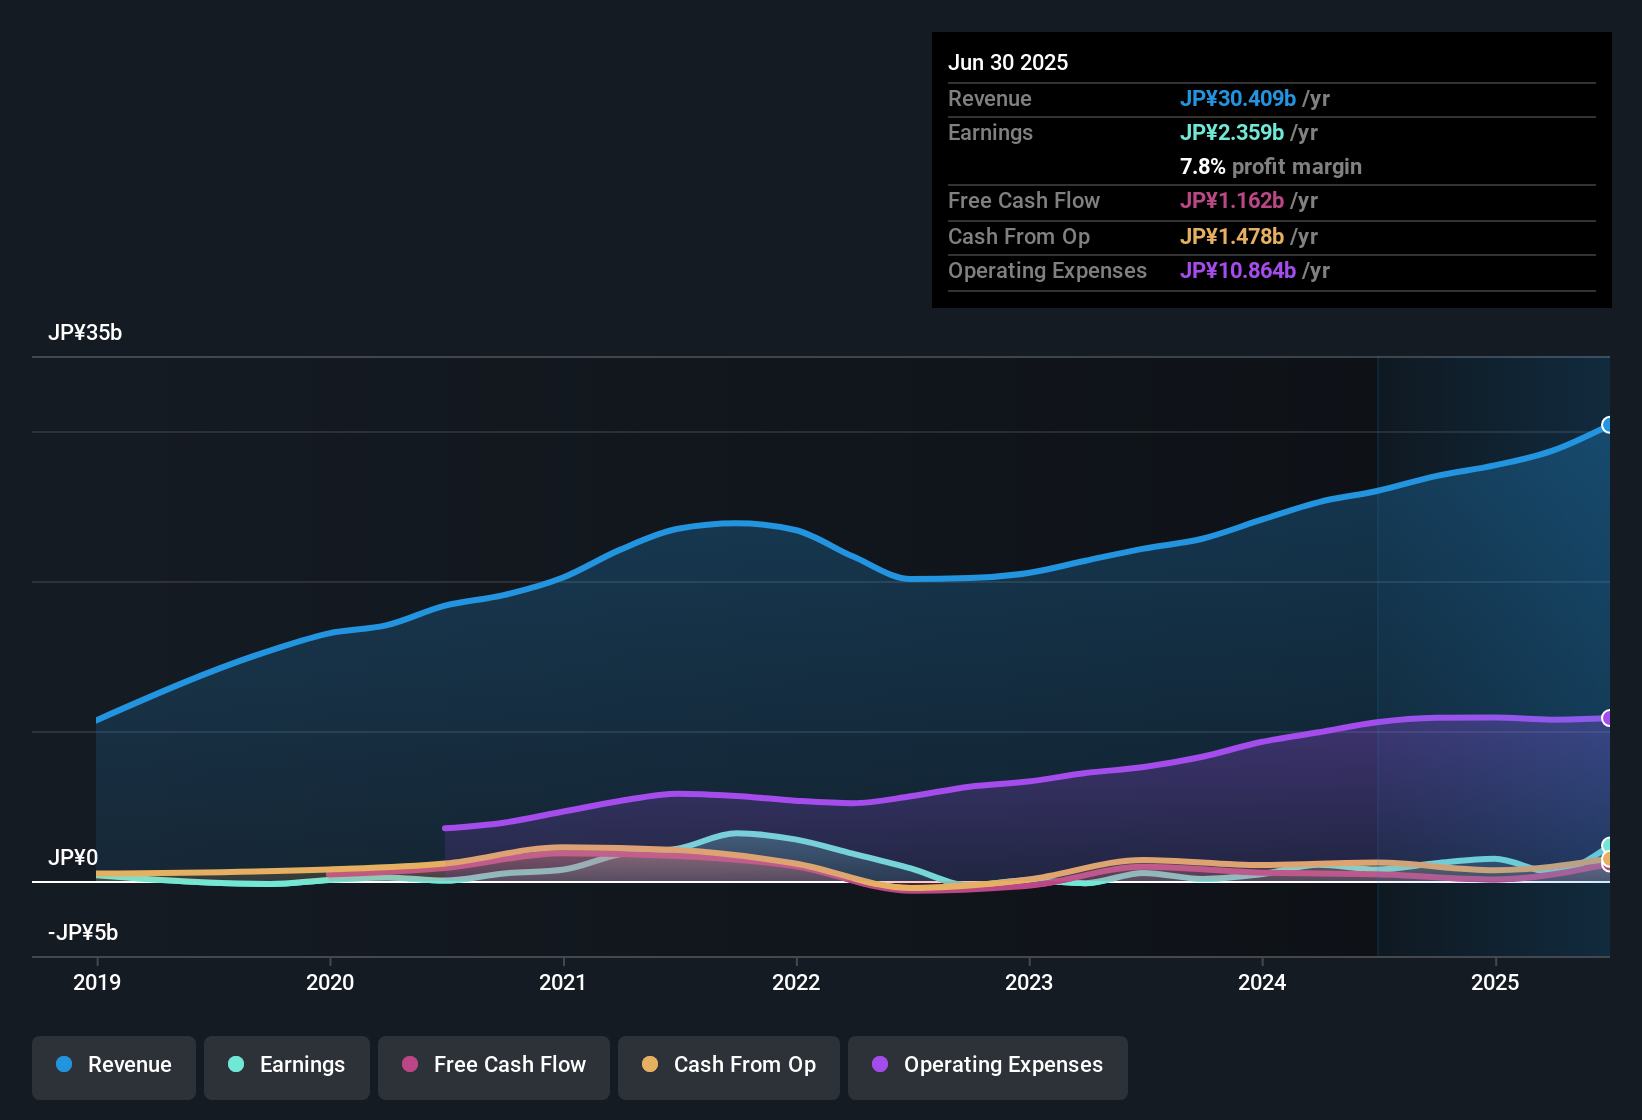The image size is (1642, 1120).
Task: Click the 7.8% profit margin text
Action: pyautogui.click(x=1271, y=167)
